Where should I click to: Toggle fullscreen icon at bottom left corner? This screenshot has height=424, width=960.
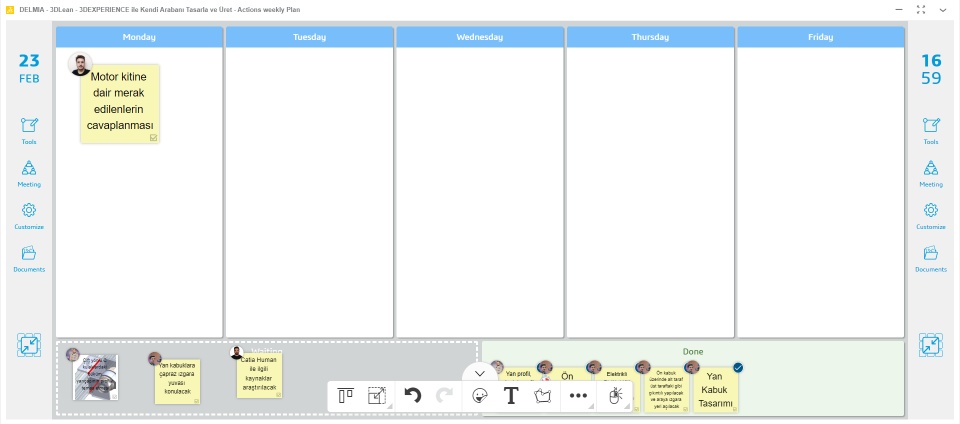(29, 345)
